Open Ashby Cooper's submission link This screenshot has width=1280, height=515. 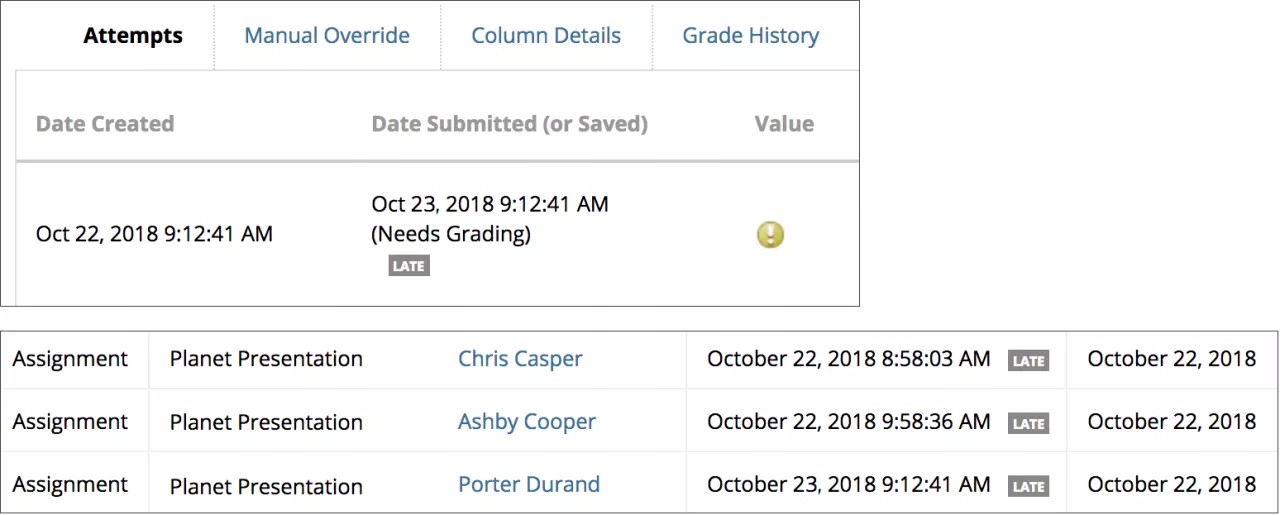pyautogui.click(x=527, y=422)
